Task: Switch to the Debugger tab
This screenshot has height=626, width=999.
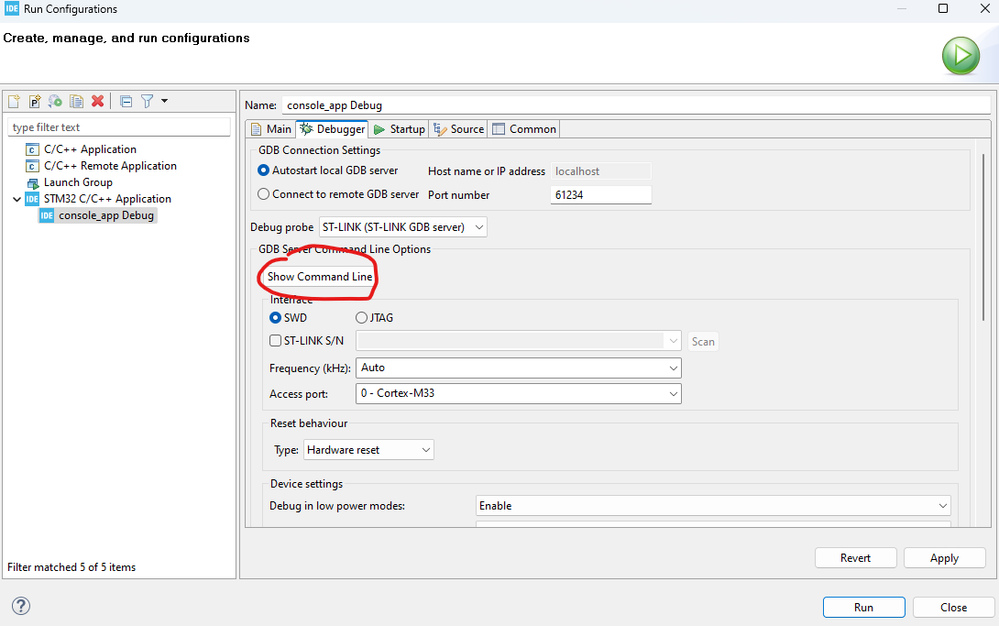Action: [333, 129]
